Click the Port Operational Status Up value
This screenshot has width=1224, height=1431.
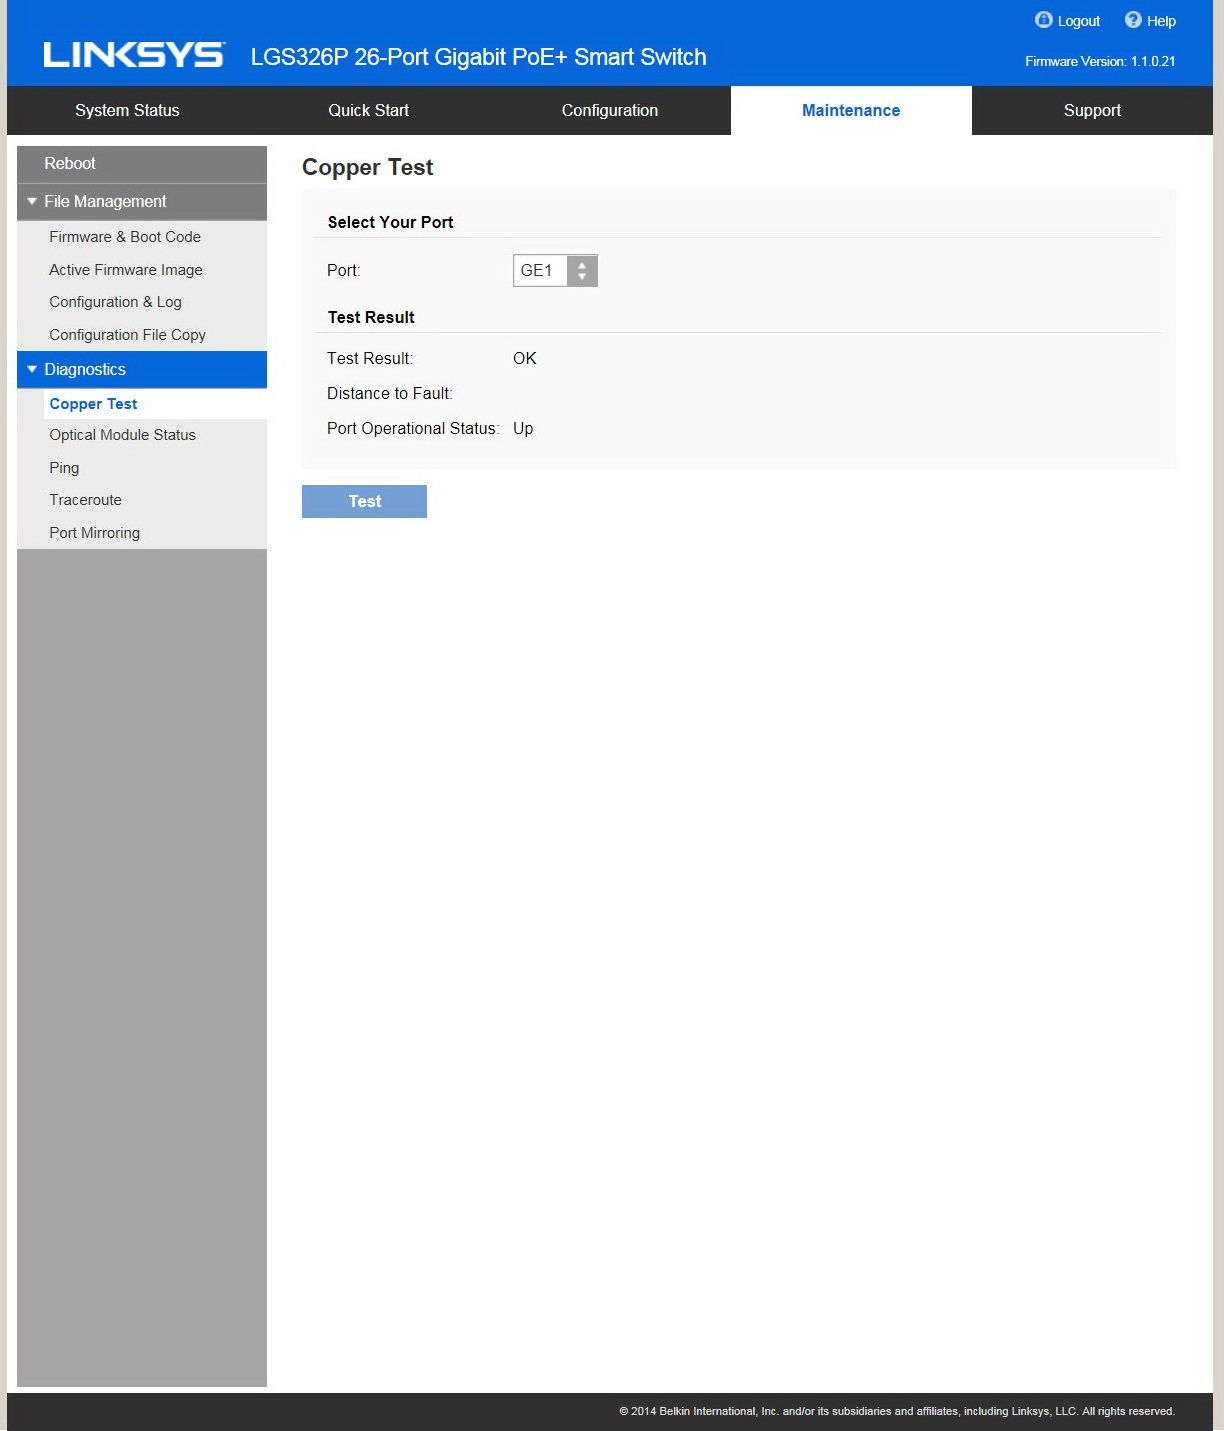523,428
